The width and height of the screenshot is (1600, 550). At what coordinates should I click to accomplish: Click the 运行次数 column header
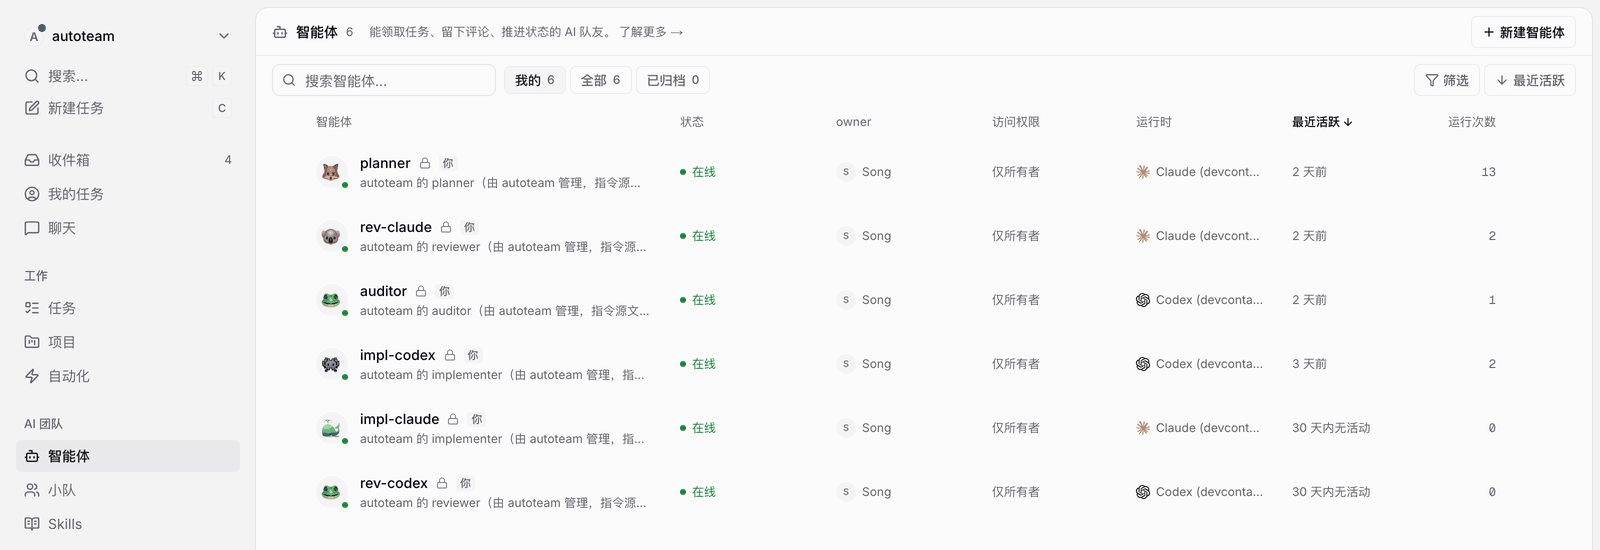1472,122
